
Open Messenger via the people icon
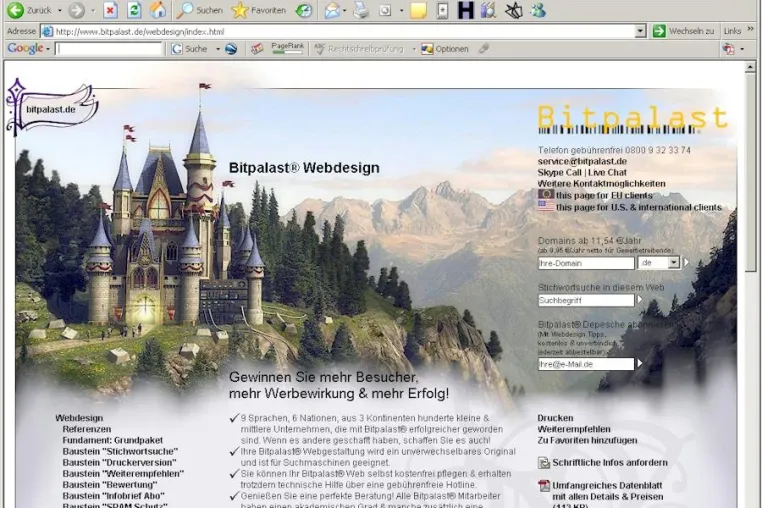538,10
